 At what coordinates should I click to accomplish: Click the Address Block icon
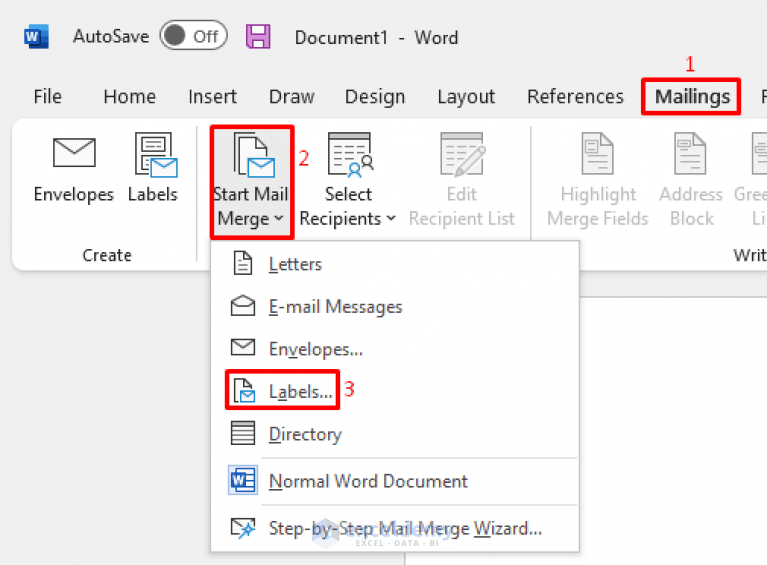(x=690, y=153)
